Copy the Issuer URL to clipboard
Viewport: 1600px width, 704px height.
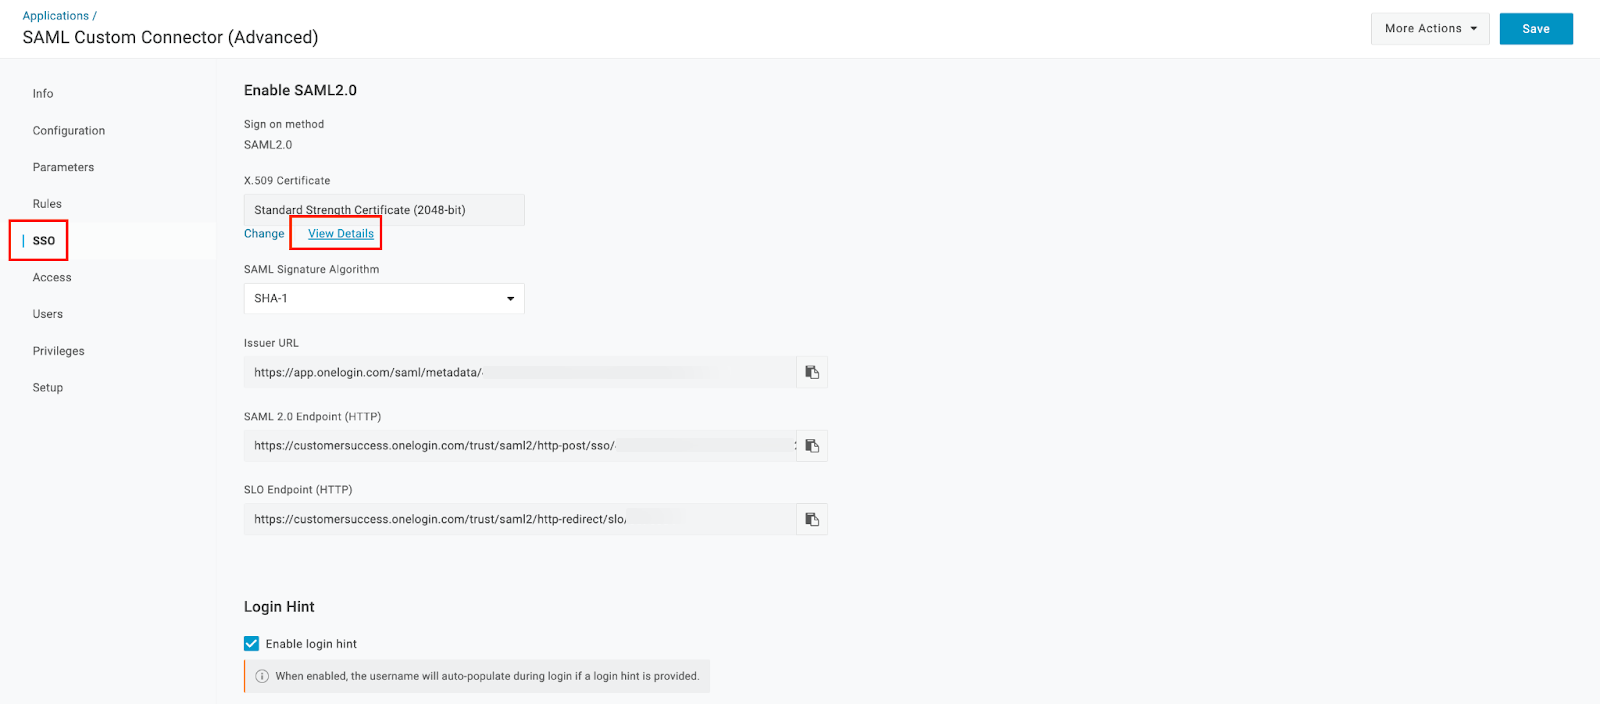click(x=812, y=372)
